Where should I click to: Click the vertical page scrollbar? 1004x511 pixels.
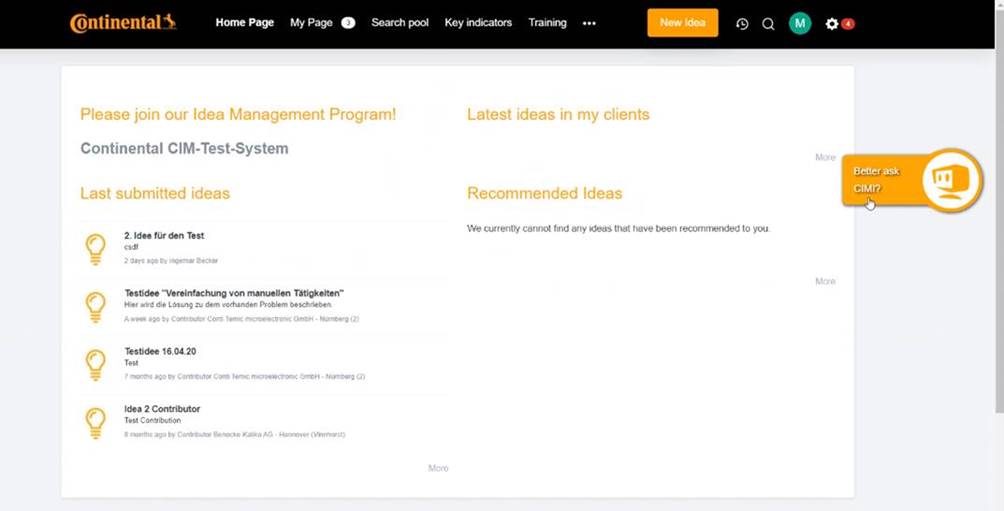point(998,230)
